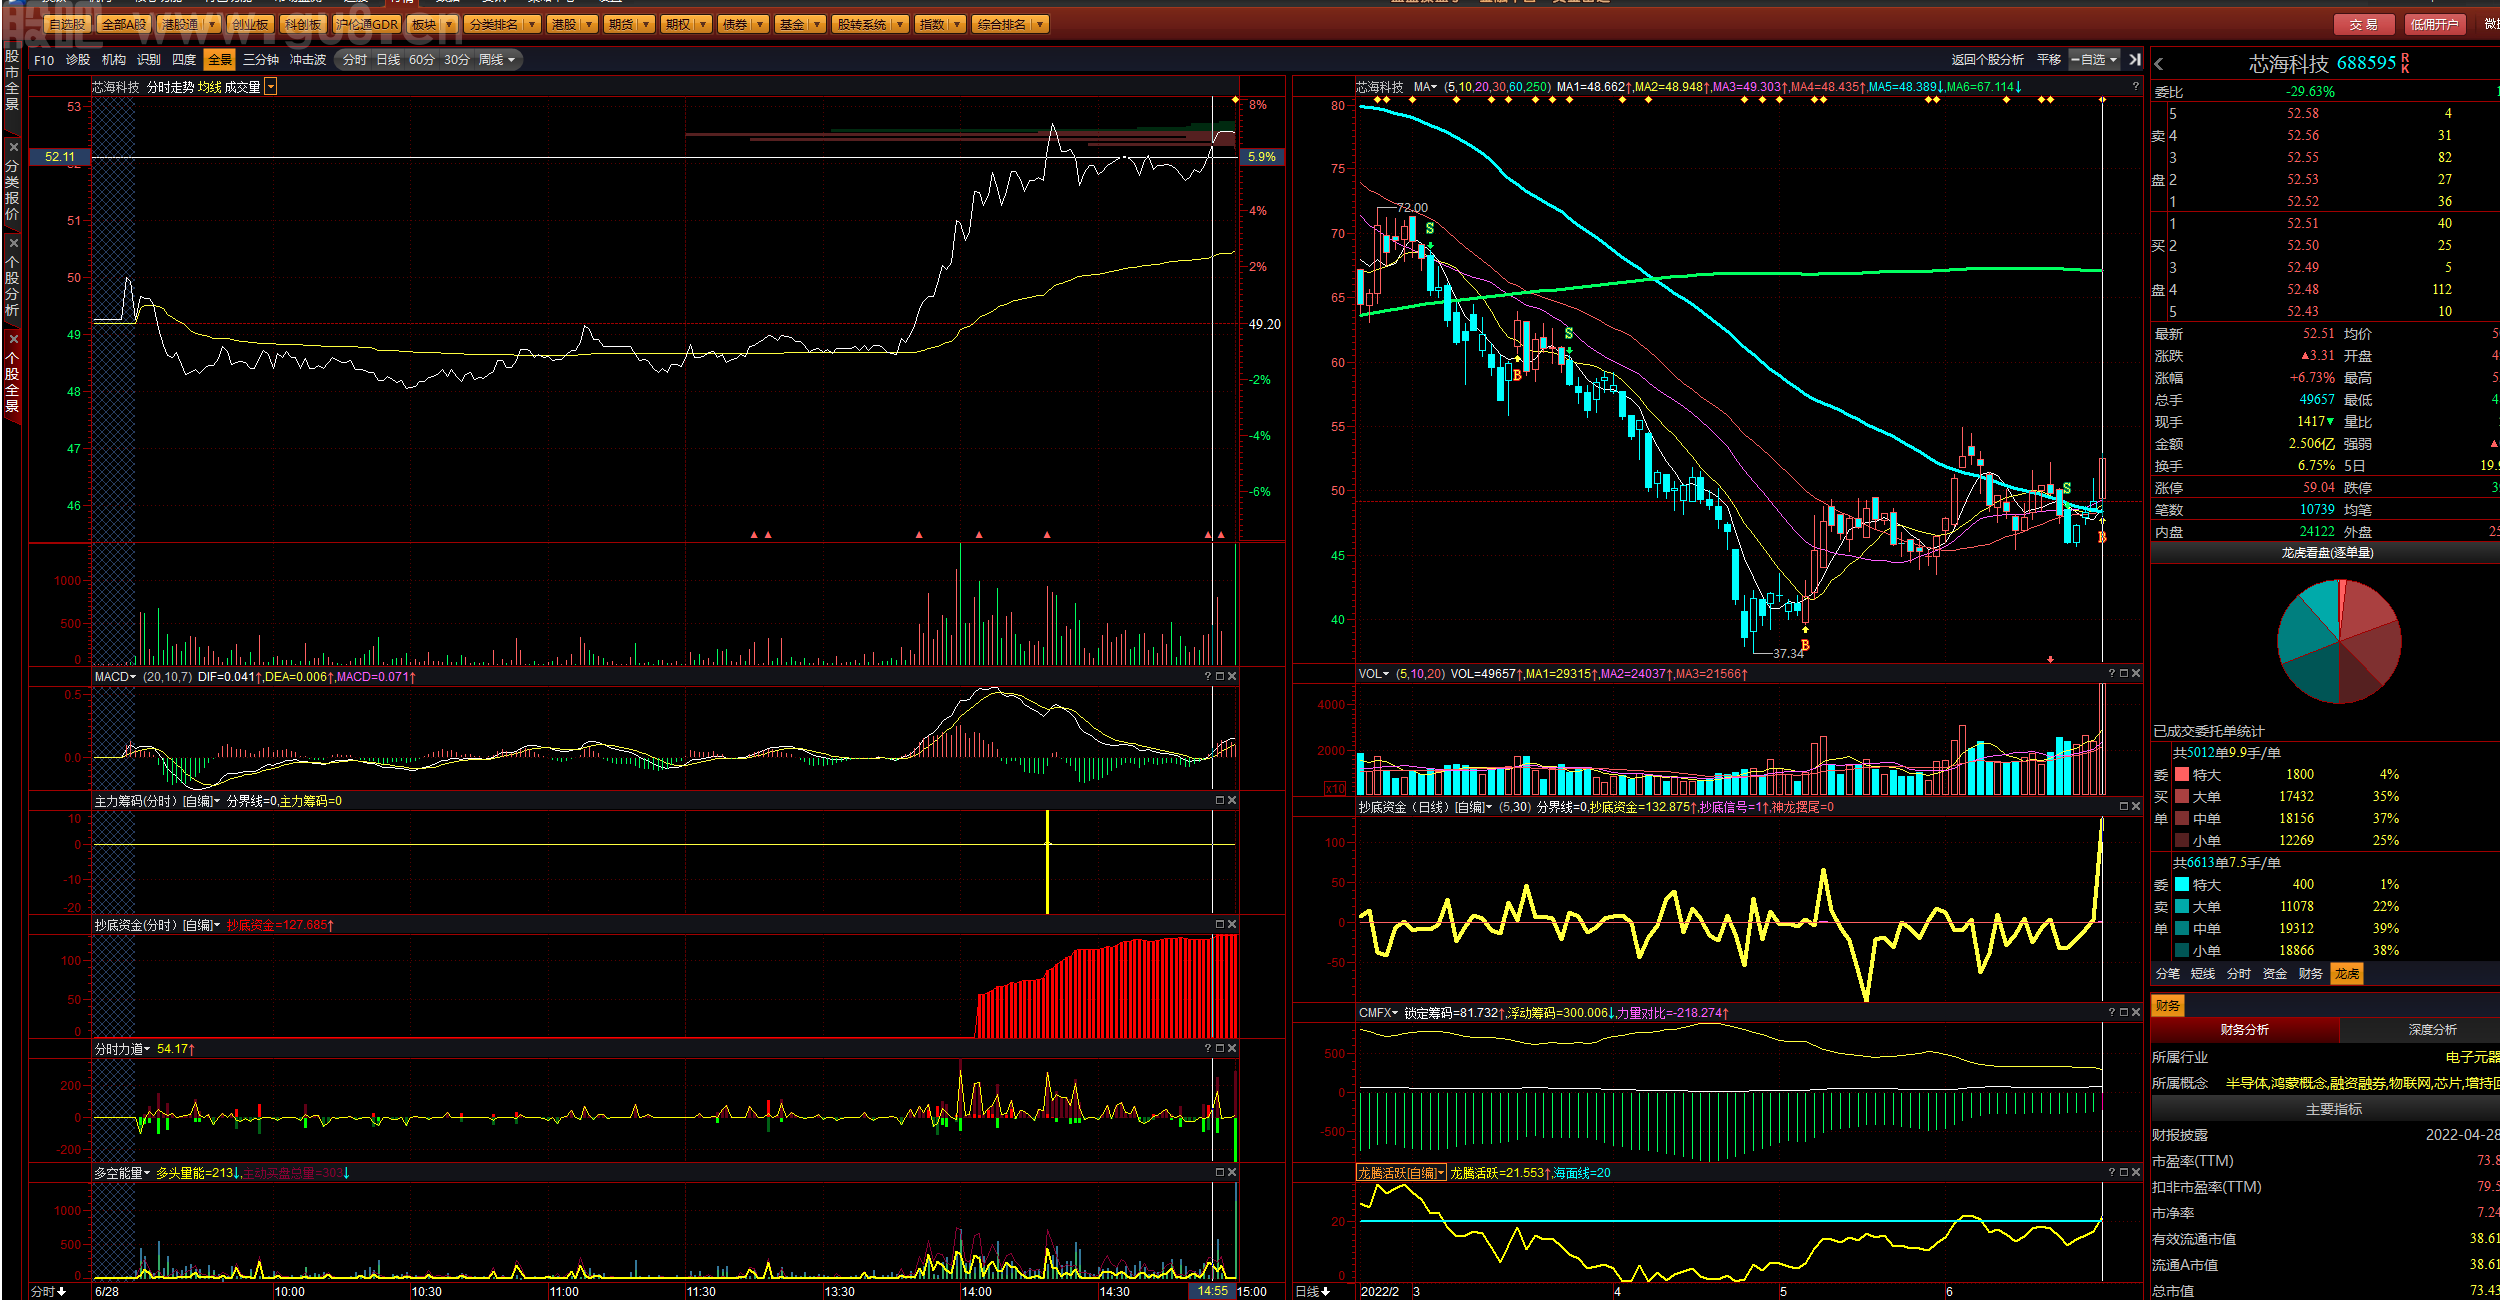
Task: Click the back chevron beside 芯海科技 title
Action: pos(2159,64)
